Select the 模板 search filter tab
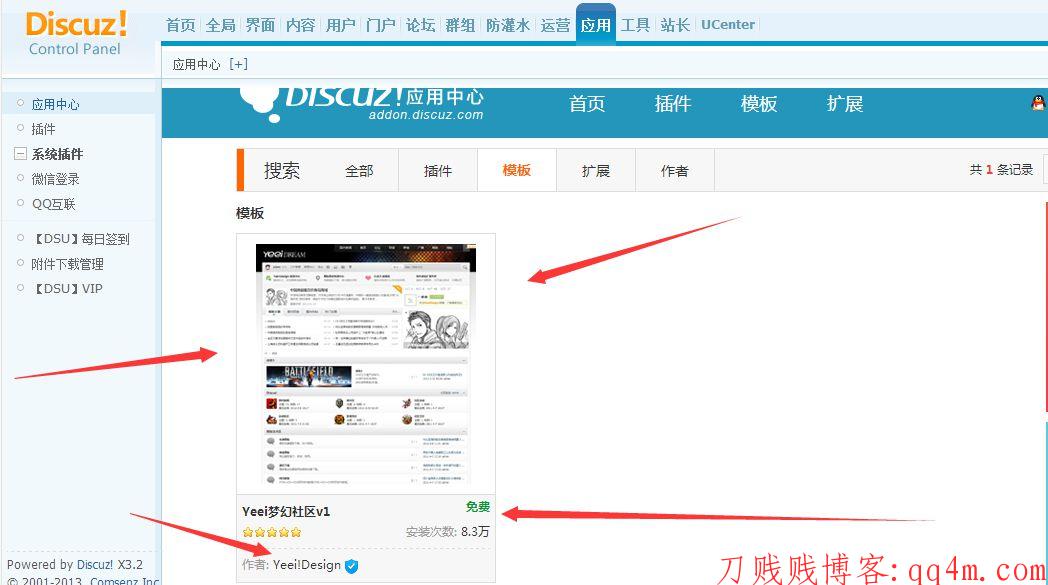The width and height of the screenshot is (1048, 585). (x=517, y=170)
